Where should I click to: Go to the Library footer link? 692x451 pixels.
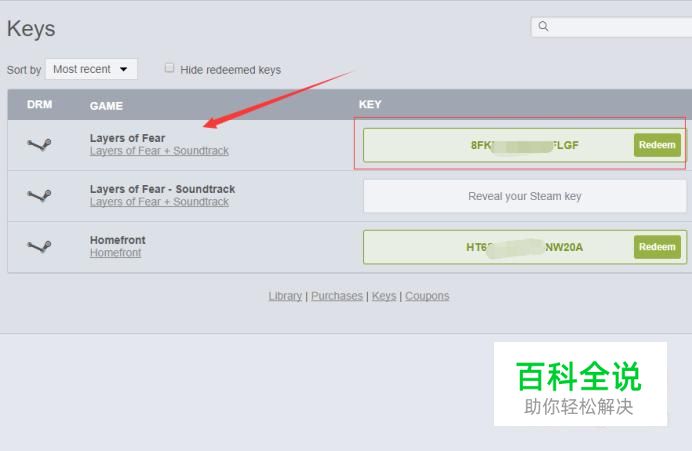(x=285, y=296)
